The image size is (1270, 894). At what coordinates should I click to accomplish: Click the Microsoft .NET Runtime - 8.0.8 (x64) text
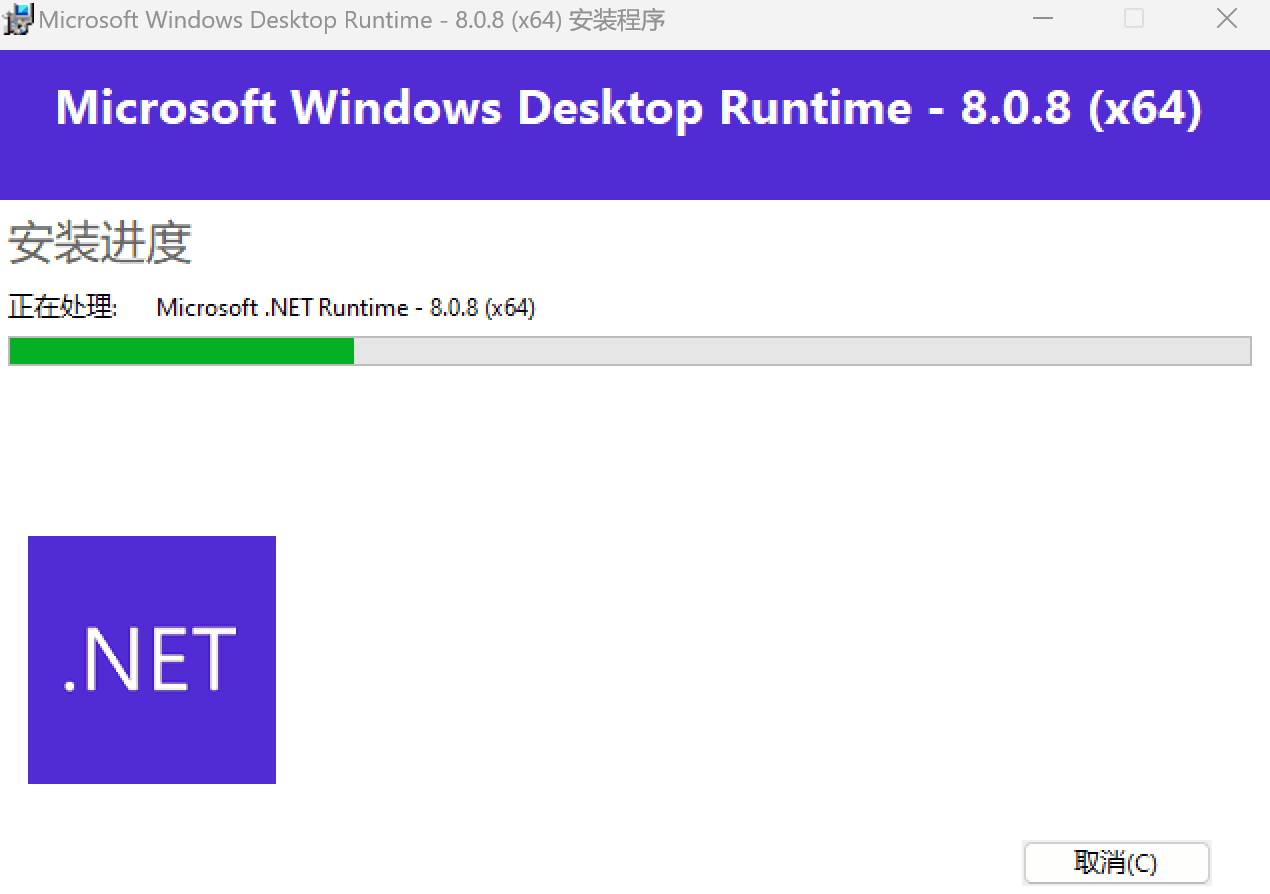(346, 308)
